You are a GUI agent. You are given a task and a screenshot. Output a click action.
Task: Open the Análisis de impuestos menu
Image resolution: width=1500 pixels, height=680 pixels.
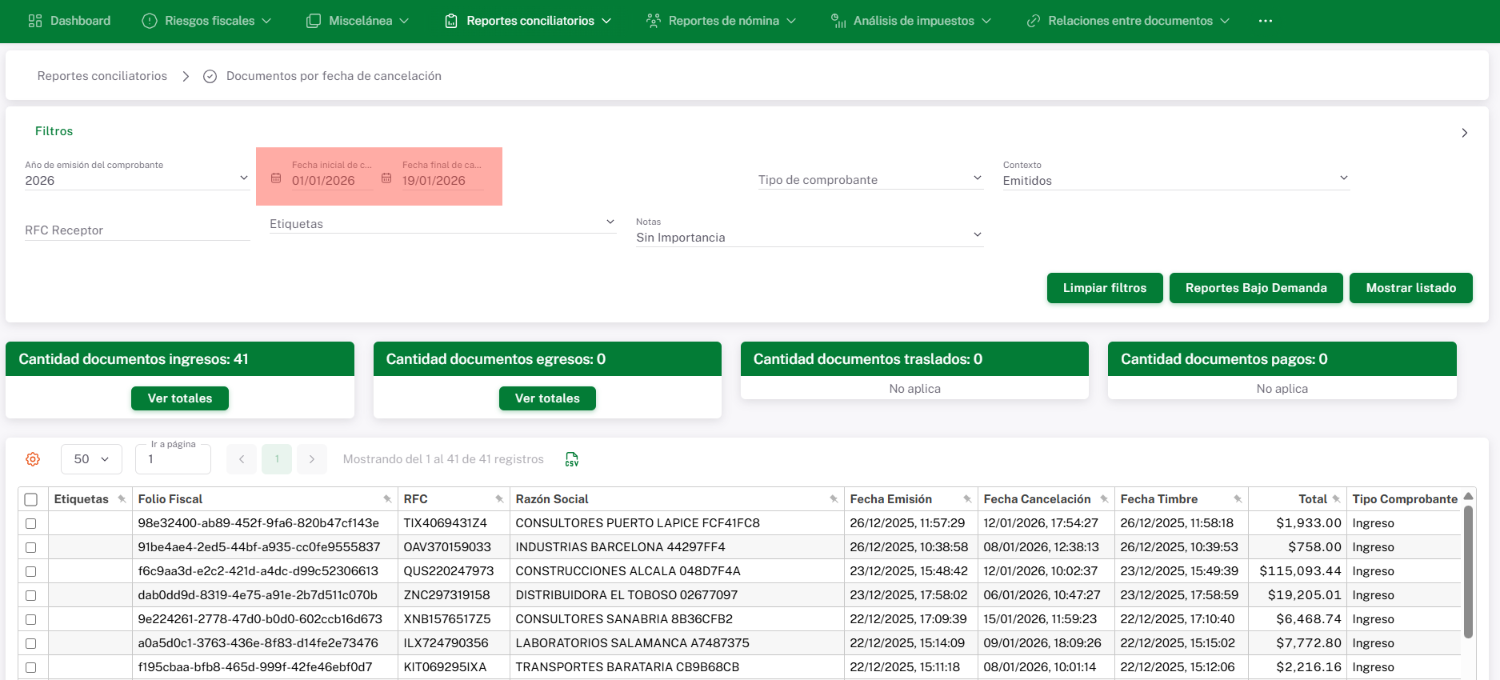911,20
